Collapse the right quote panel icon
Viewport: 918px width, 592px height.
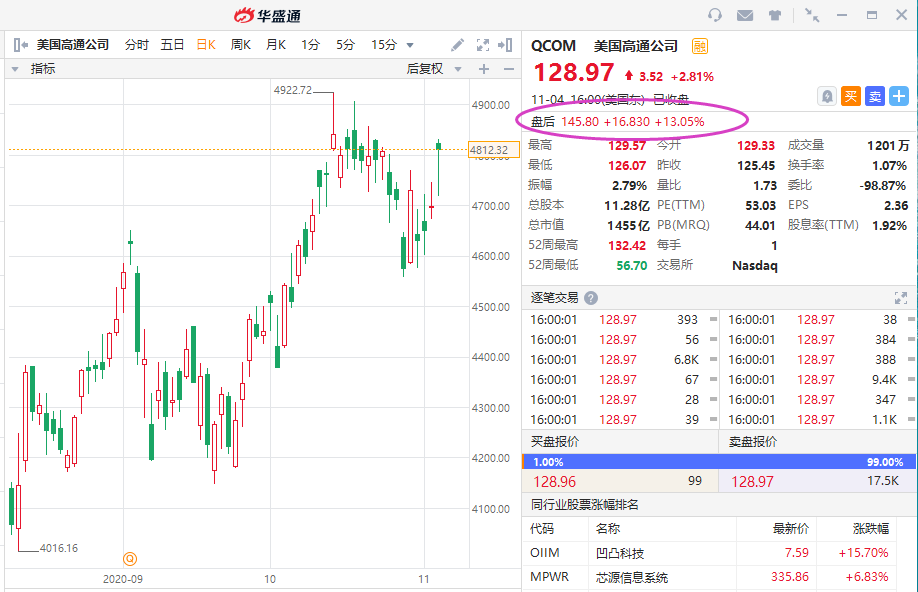pyautogui.click(x=505, y=45)
